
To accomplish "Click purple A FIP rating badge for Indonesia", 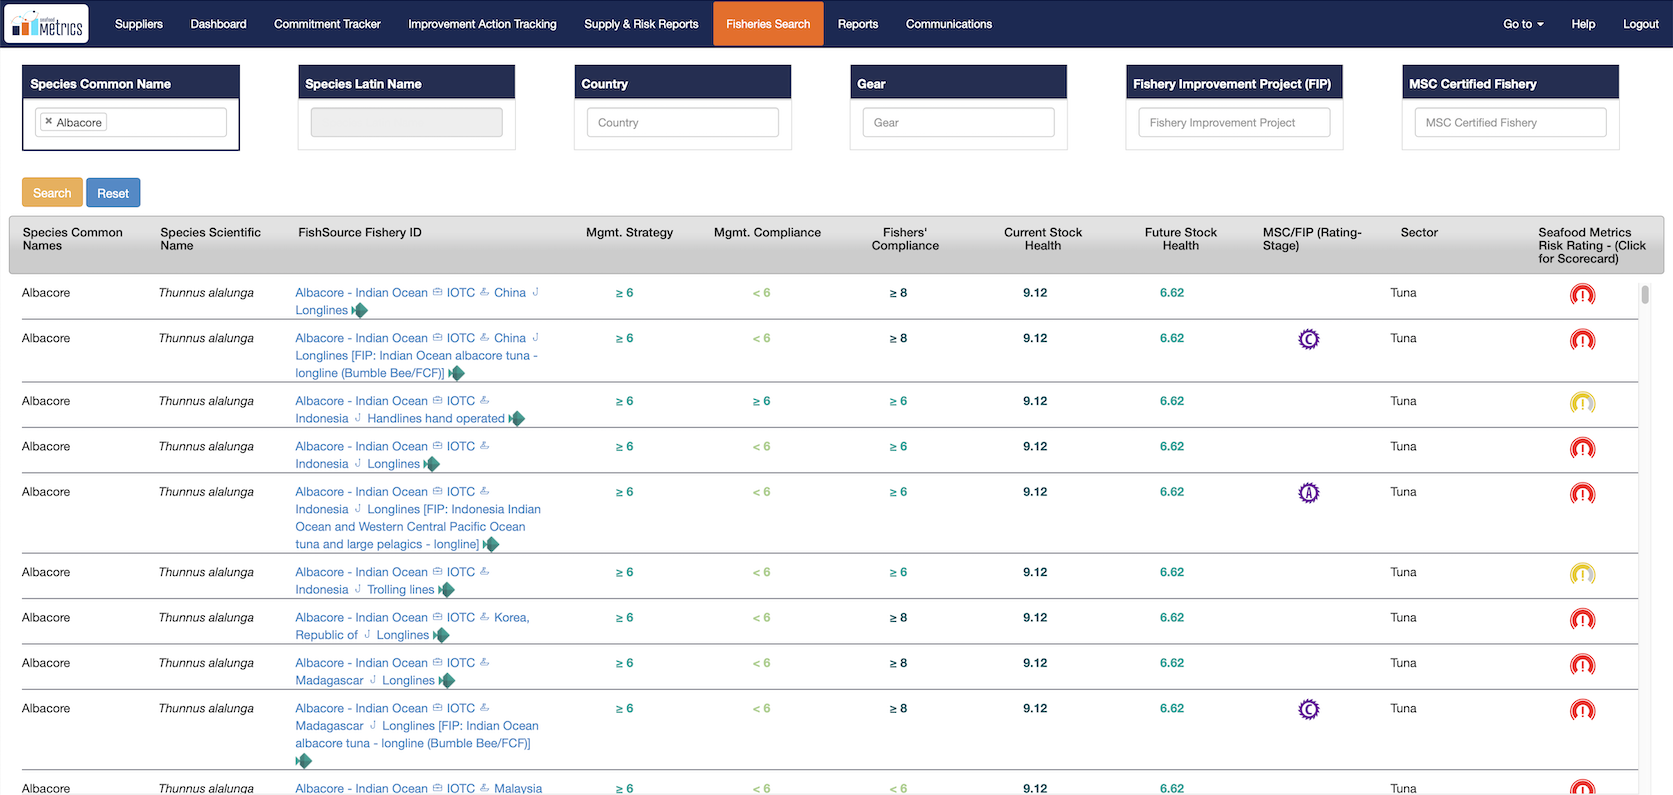I will 1308,493.
